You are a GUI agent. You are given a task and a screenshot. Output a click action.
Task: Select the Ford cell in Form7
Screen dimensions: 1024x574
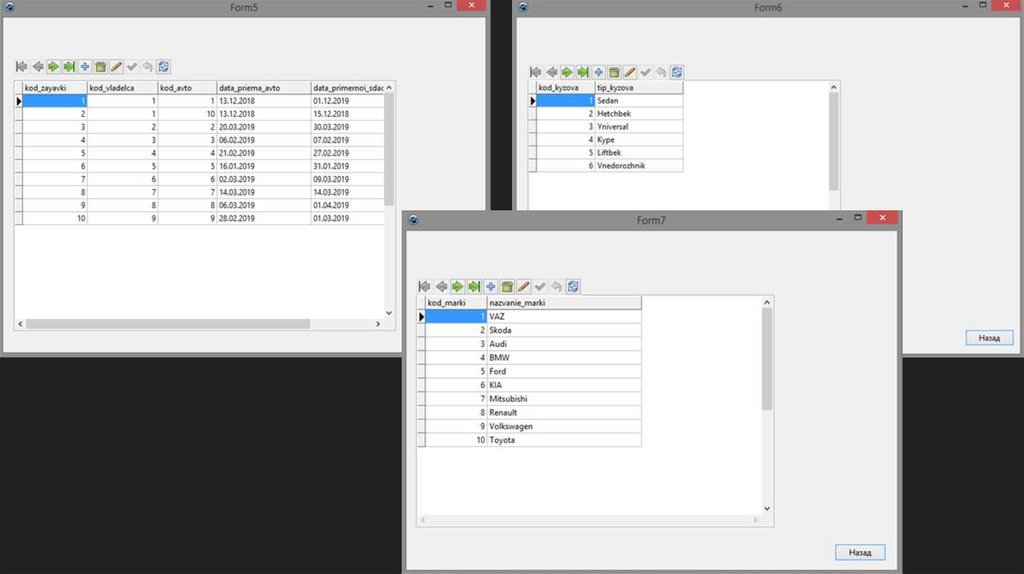tap(564, 372)
